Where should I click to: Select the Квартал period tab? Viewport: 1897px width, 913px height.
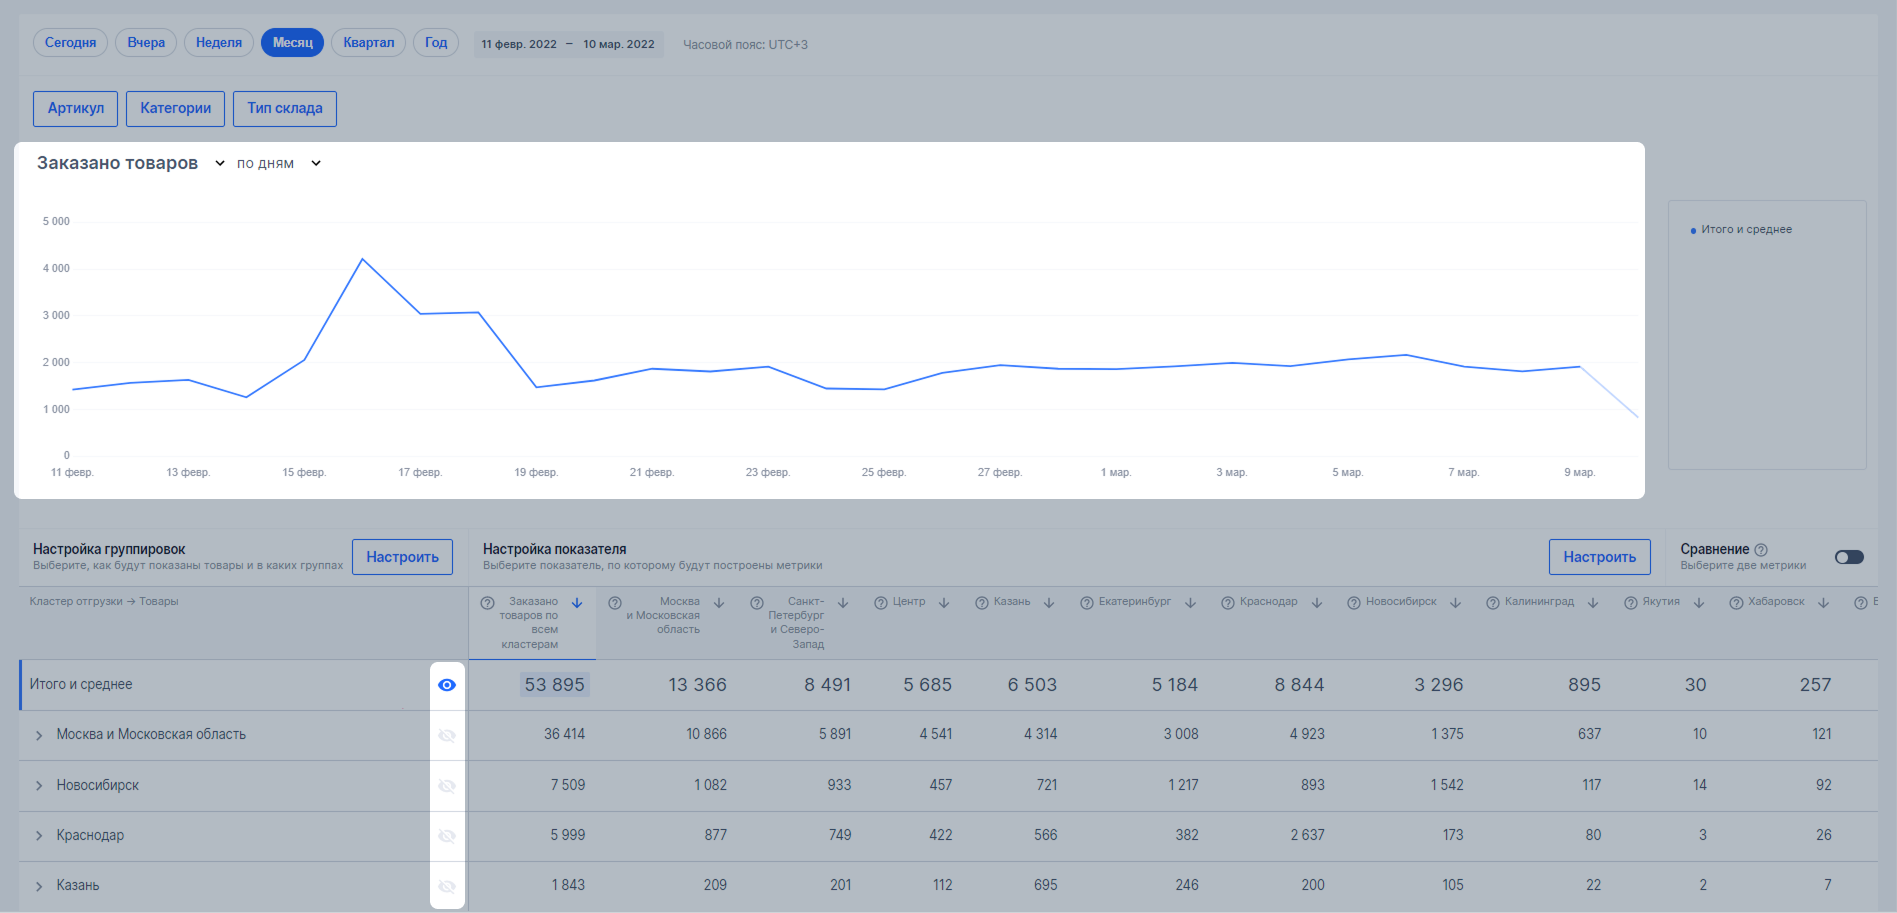click(368, 43)
